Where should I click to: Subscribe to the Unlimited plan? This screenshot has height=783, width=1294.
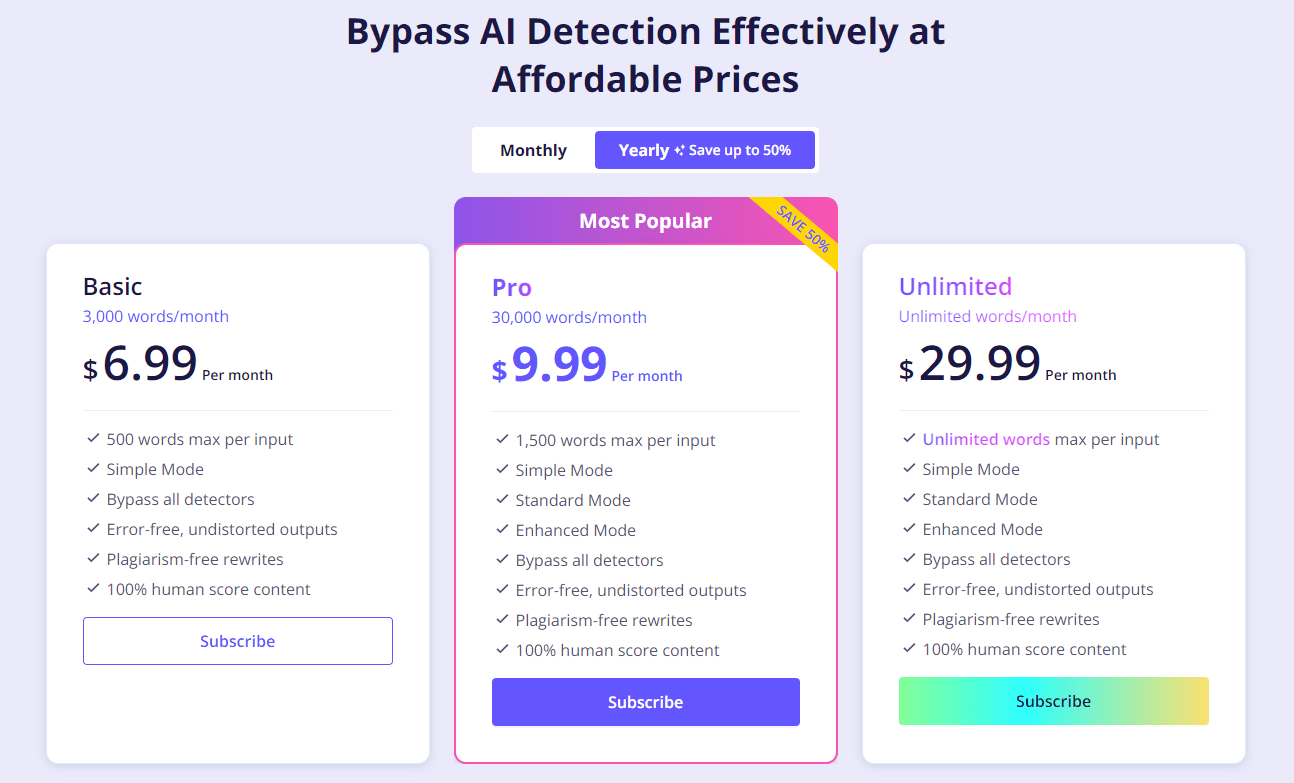pos(1053,701)
